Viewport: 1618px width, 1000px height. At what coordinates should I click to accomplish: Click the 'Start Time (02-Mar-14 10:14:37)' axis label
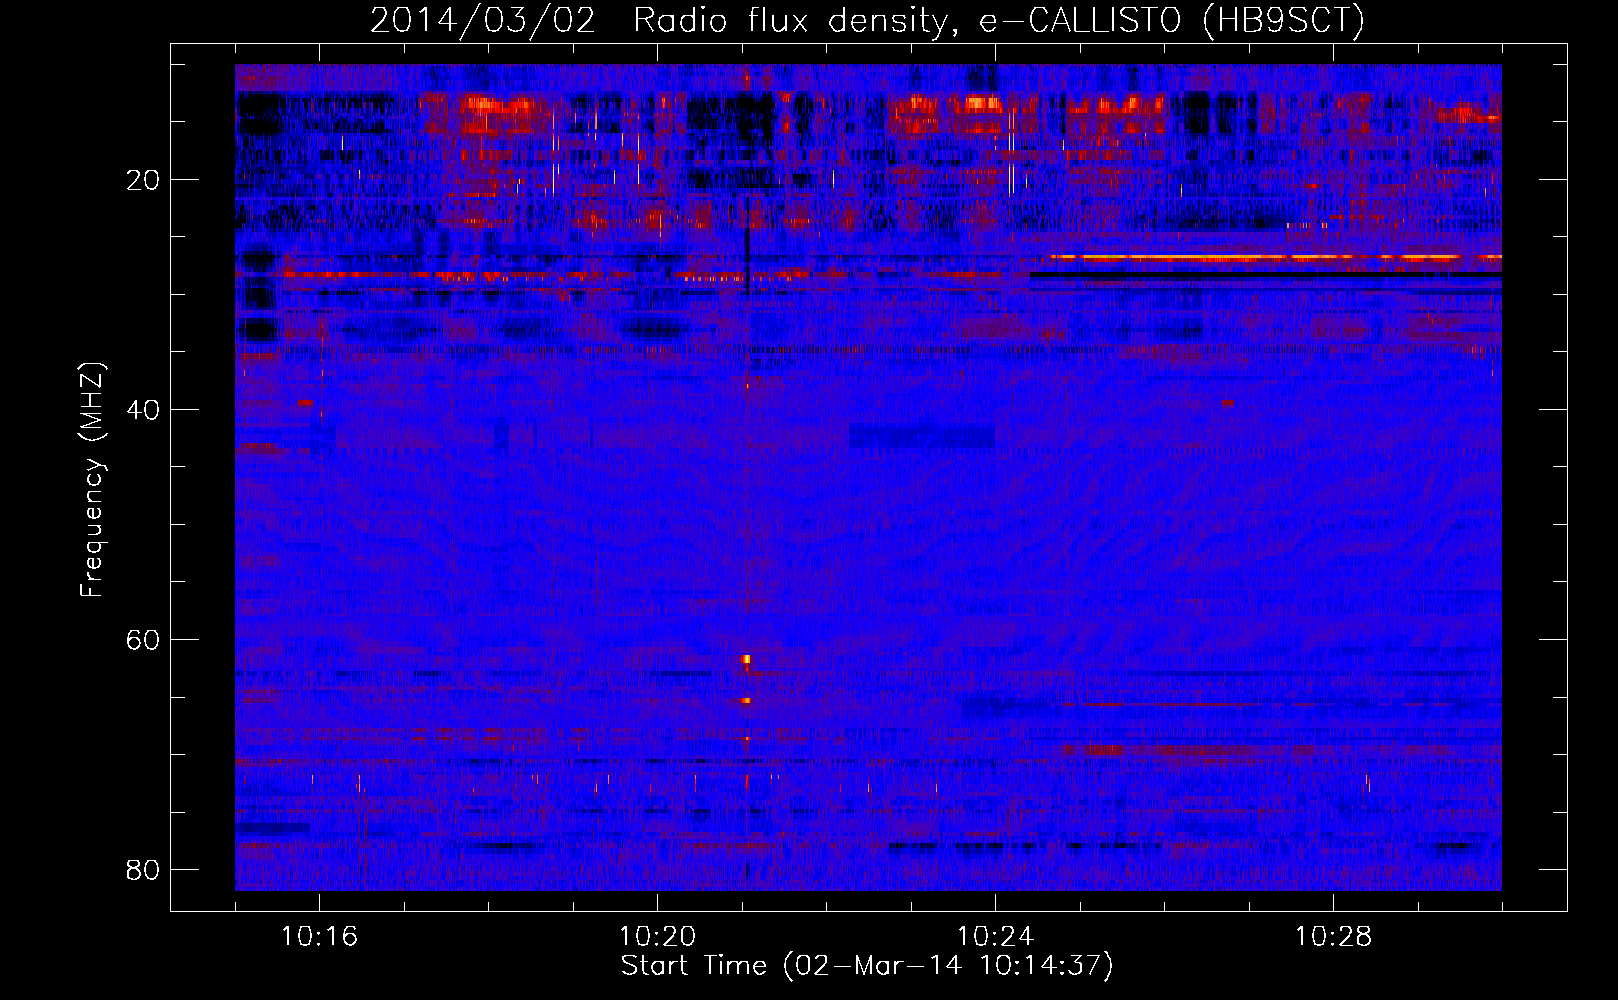(x=867, y=966)
